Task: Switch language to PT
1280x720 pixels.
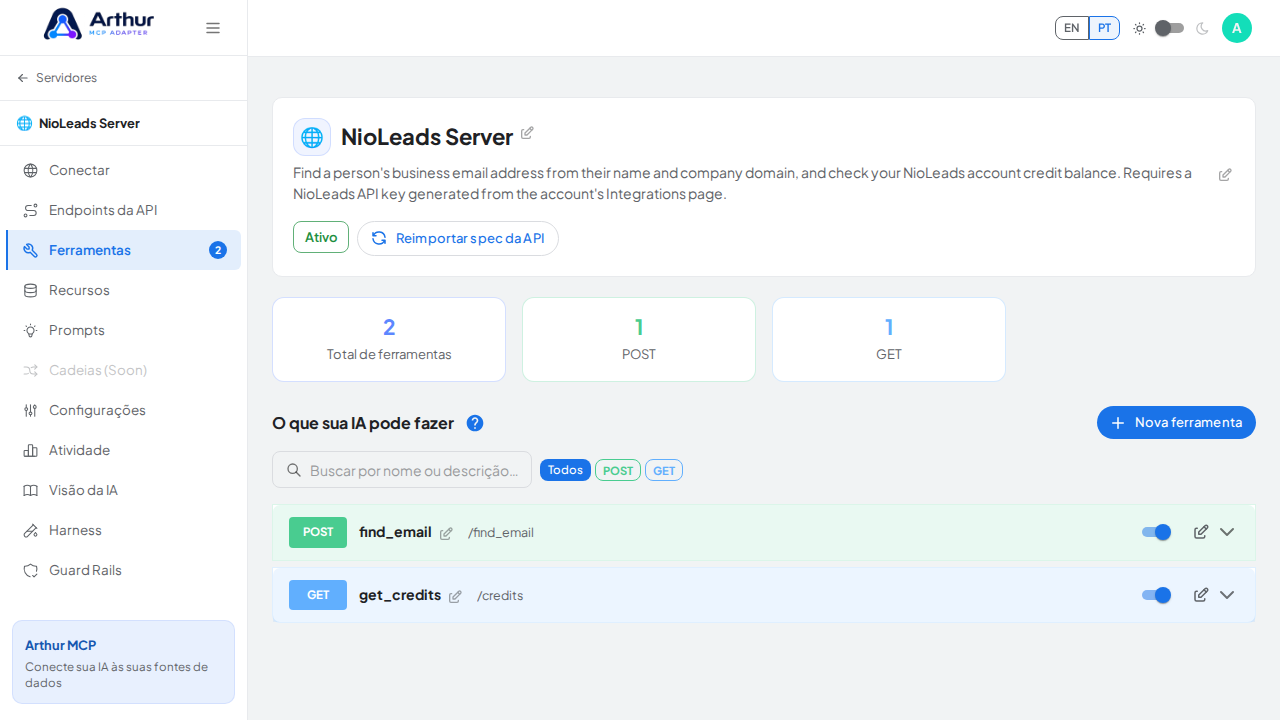Action: click(x=1104, y=28)
